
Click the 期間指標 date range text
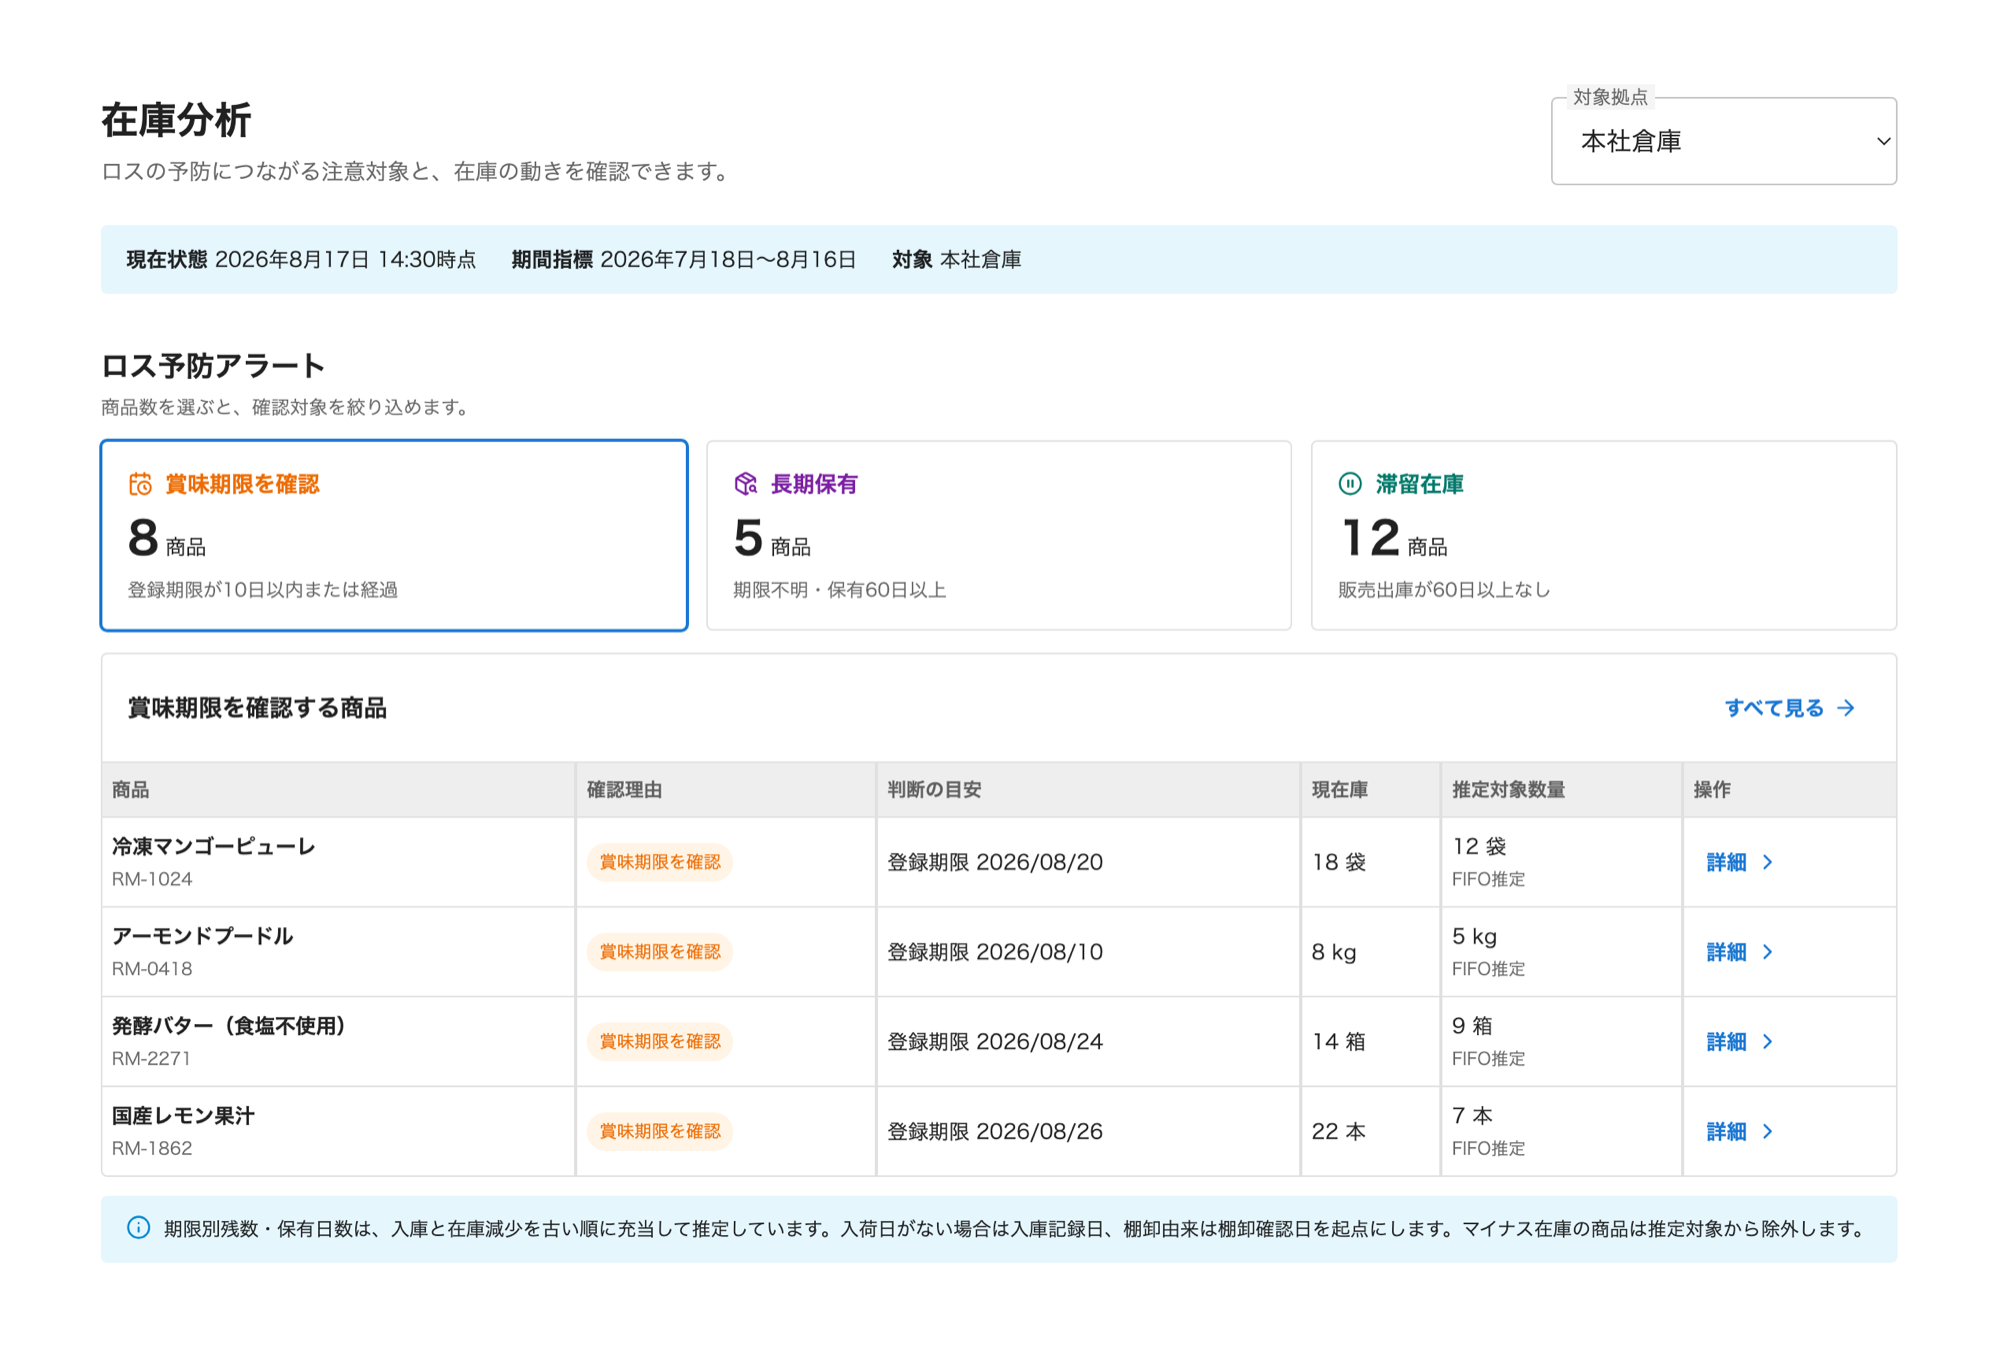pos(684,260)
